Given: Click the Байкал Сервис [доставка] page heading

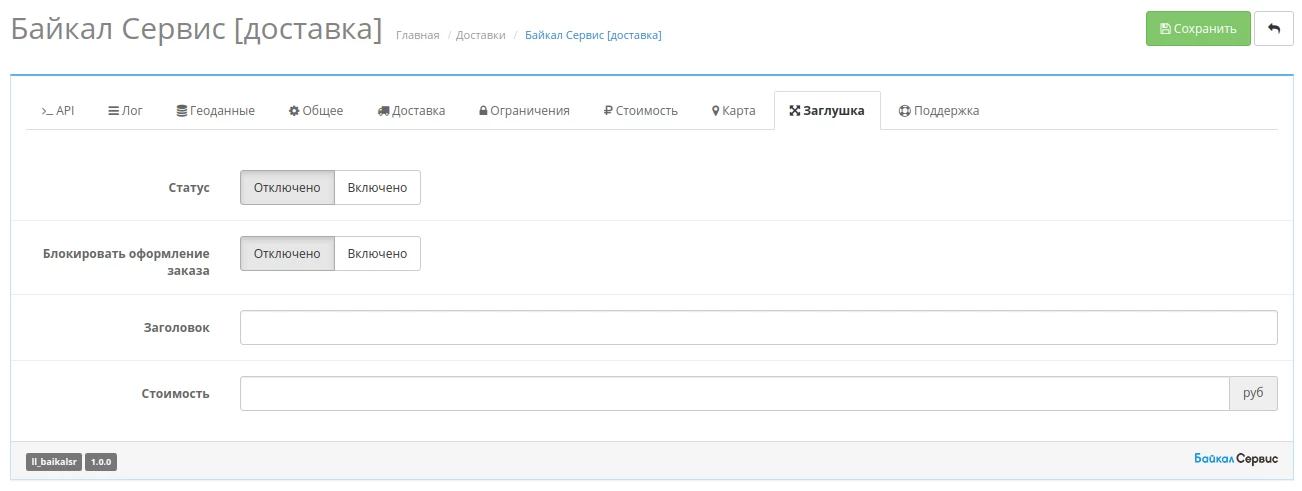Looking at the screenshot, I should point(196,30).
